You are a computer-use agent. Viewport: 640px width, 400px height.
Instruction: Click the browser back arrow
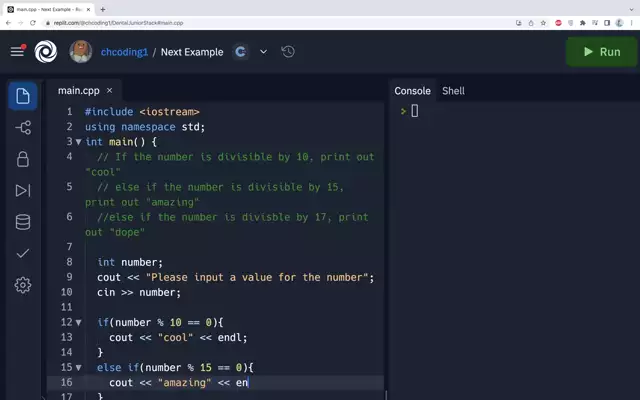[x=8, y=23]
